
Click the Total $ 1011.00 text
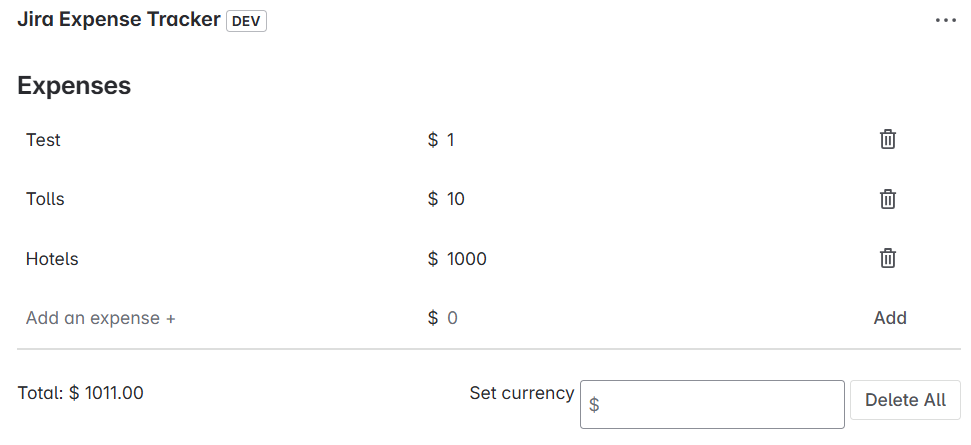[x=81, y=393]
